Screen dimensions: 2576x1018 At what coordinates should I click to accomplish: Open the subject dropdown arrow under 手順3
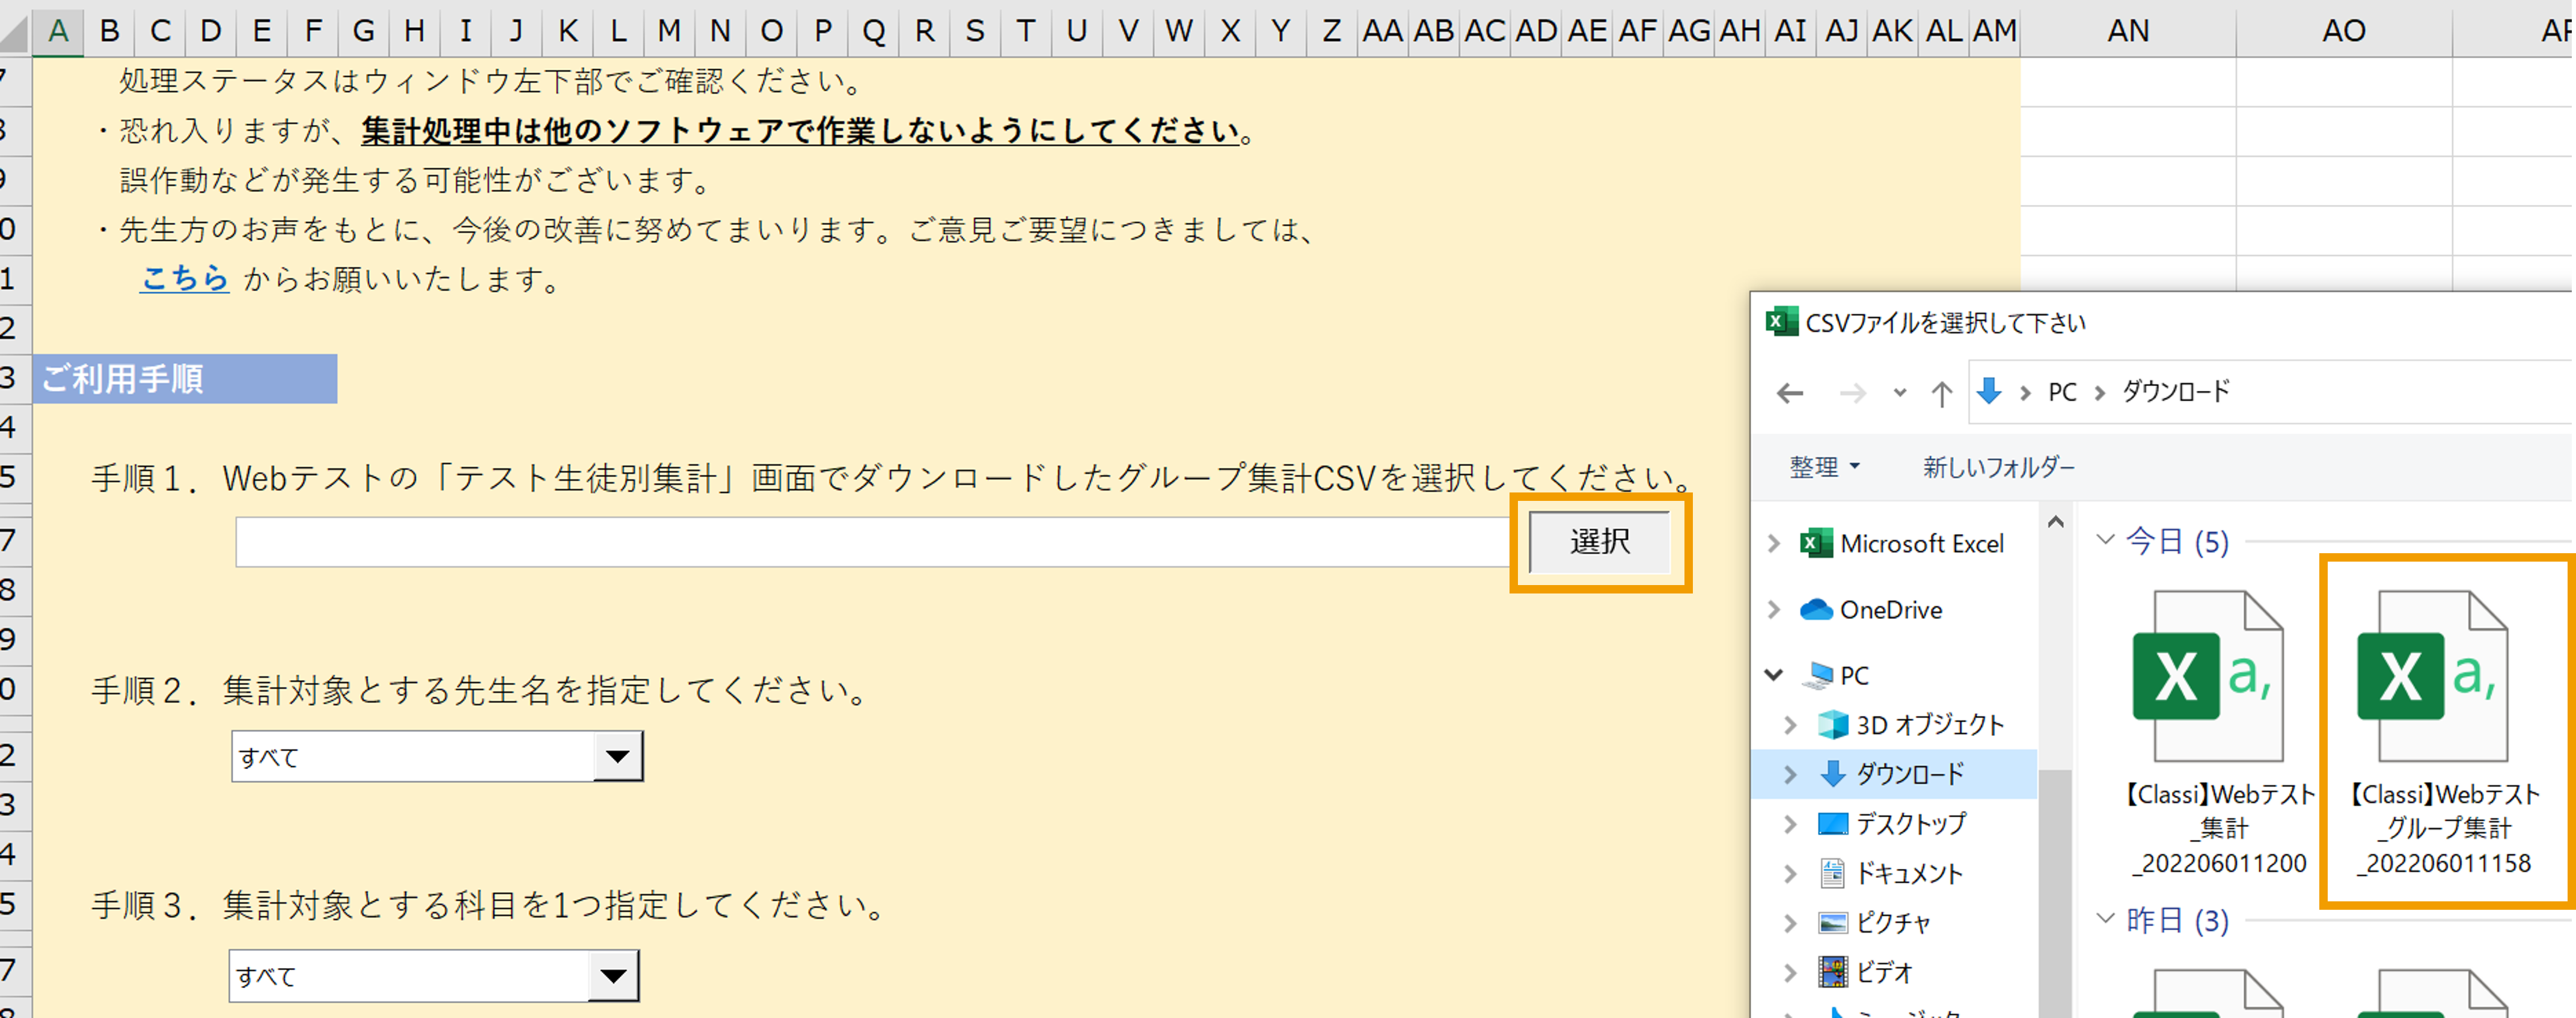613,975
